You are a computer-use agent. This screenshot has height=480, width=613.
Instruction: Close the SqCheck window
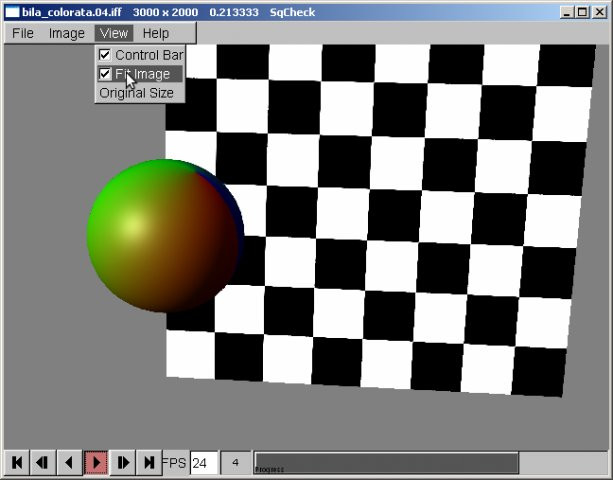pos(599,12)
